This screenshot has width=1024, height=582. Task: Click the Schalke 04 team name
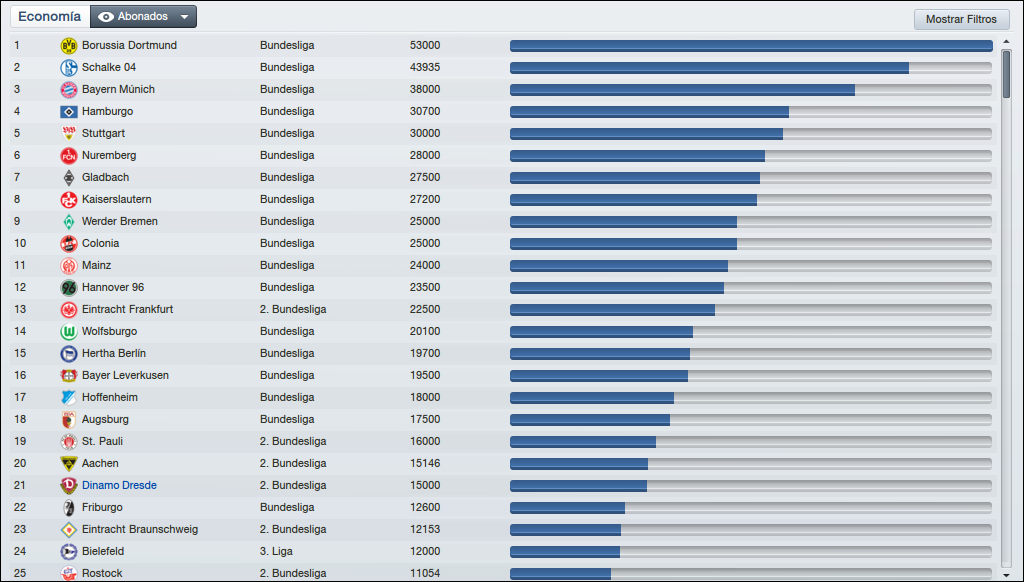pyautogui.click(x=109, y=67)
